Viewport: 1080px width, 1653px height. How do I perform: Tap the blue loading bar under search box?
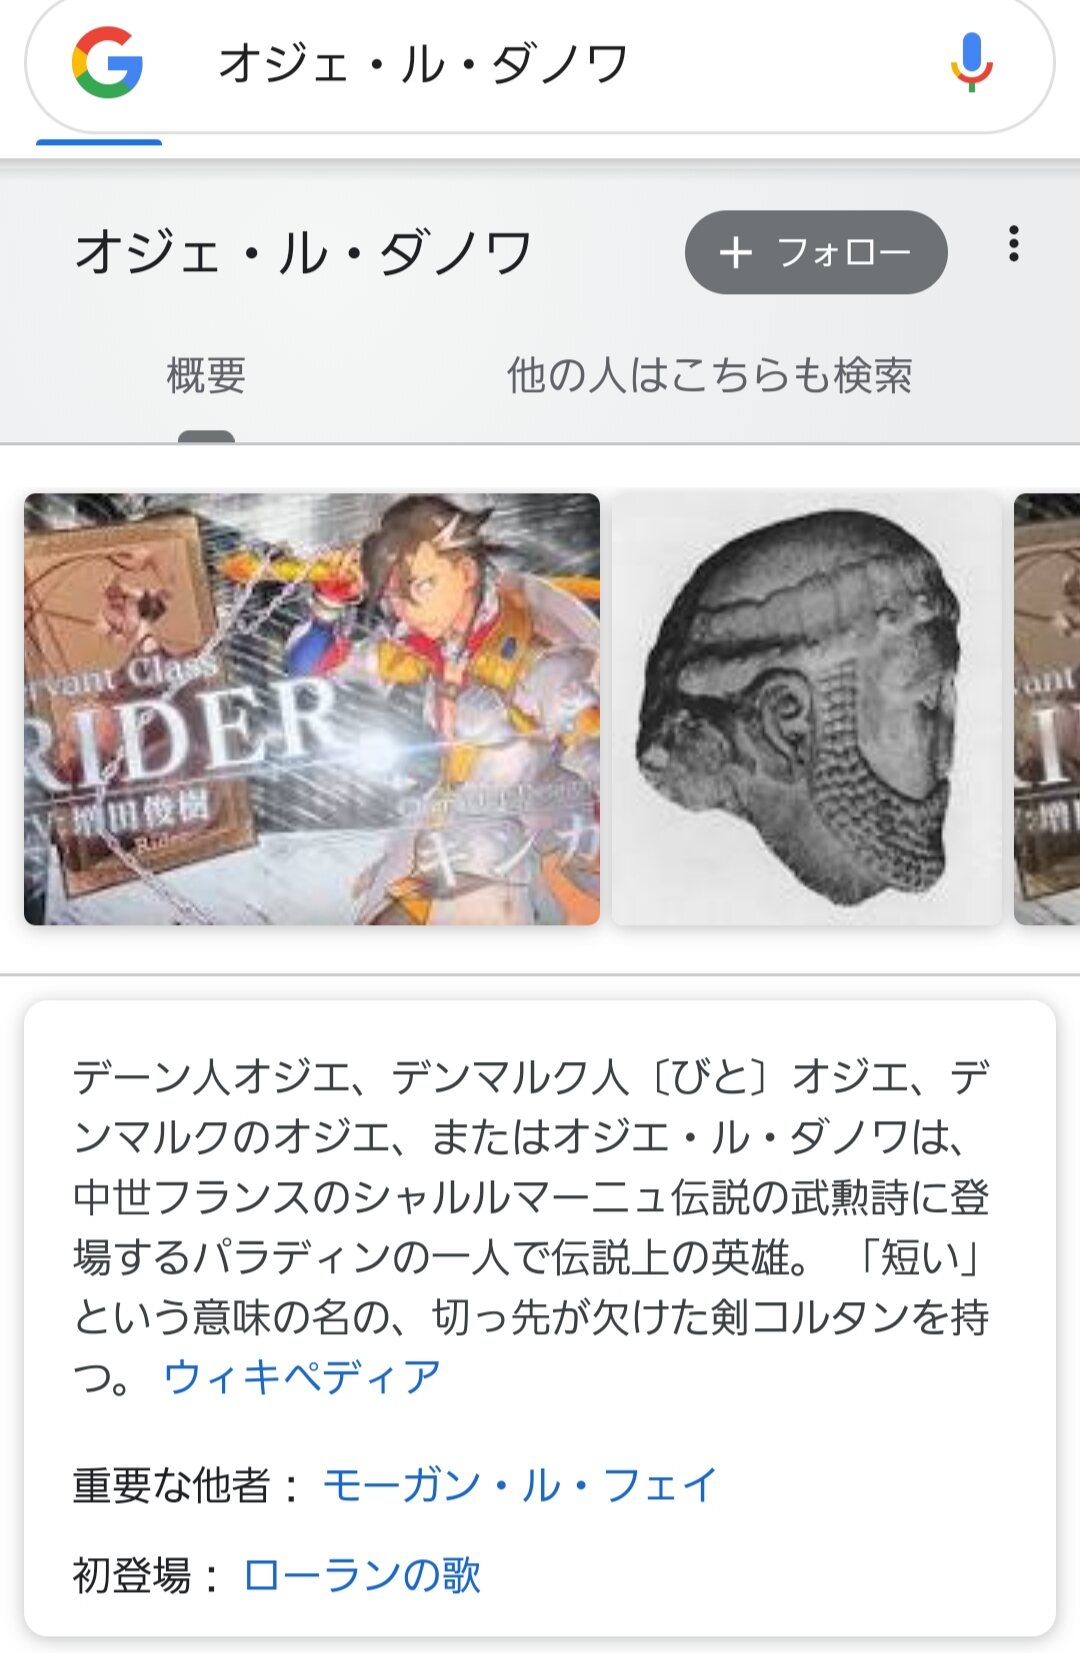99,142
